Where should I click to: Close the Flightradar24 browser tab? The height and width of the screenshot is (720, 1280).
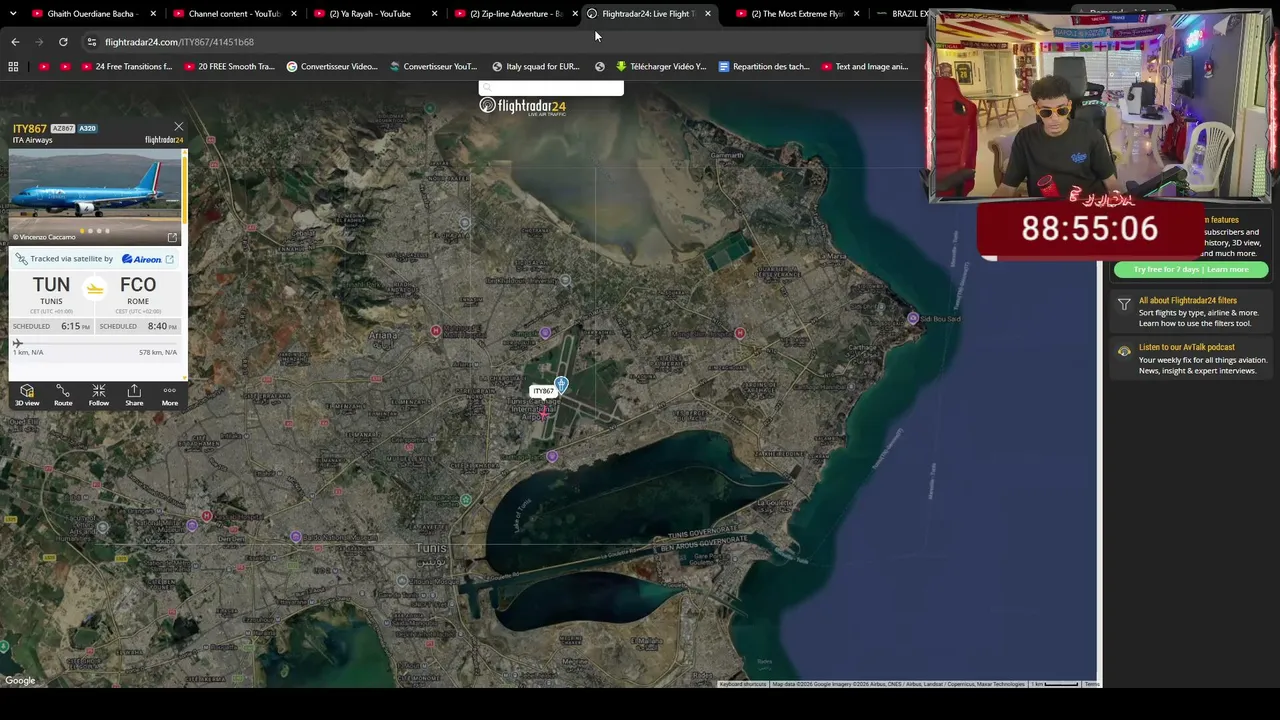click(x=708, y=14)
